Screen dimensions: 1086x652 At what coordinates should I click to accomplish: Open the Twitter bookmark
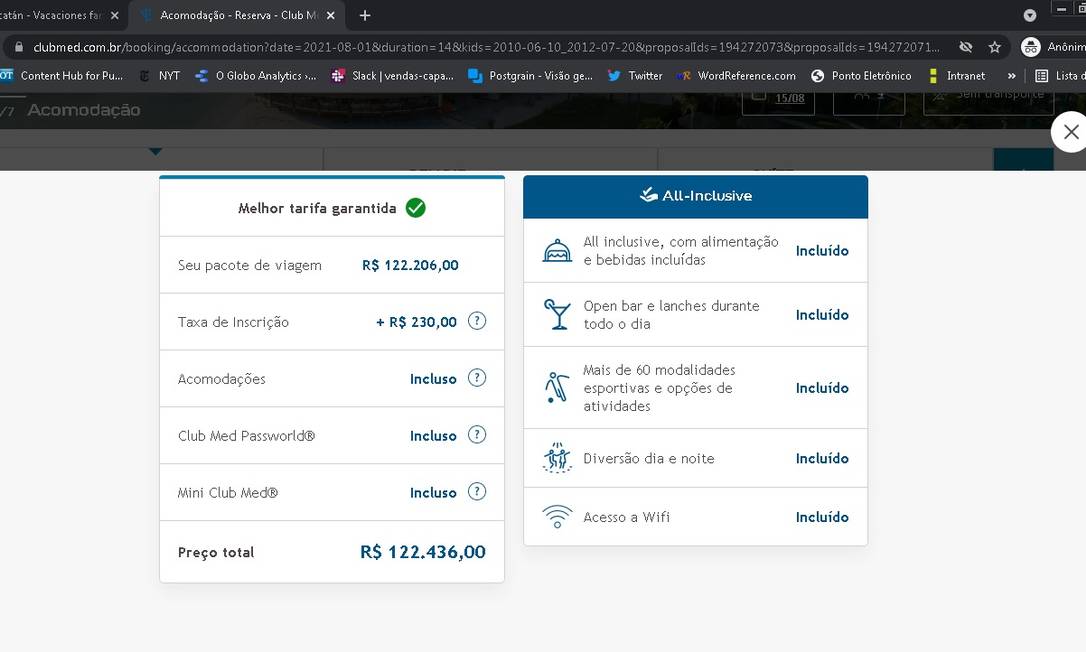635,75
